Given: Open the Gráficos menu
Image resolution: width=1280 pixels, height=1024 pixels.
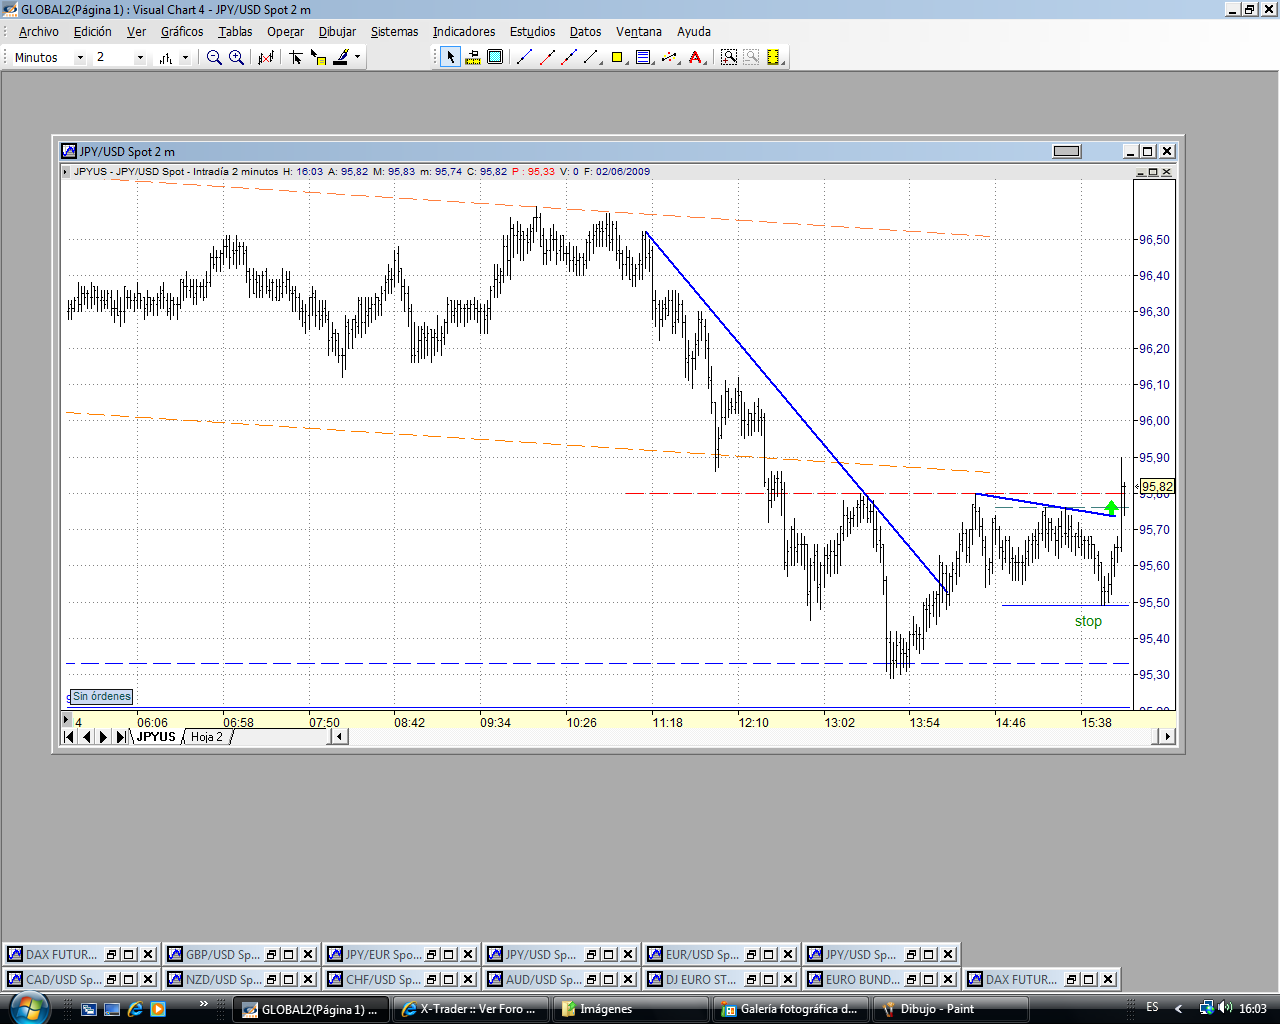Looking at the screenshot, I should tap(182, 32).
